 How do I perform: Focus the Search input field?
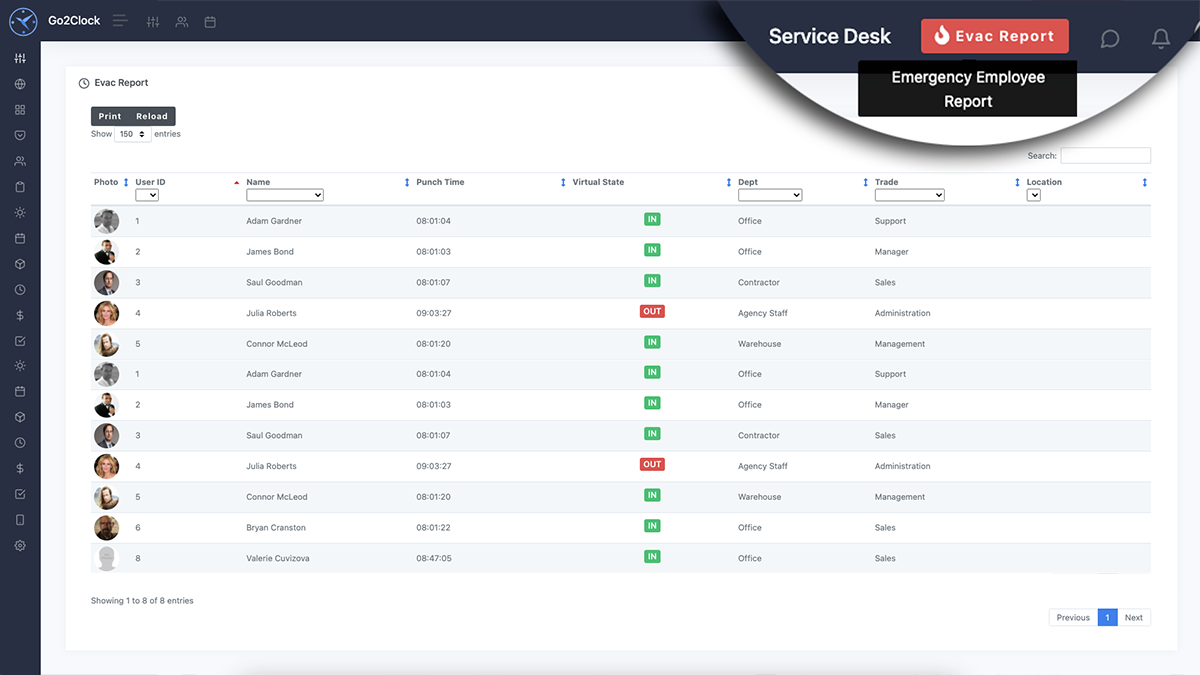click(1105, 156)
